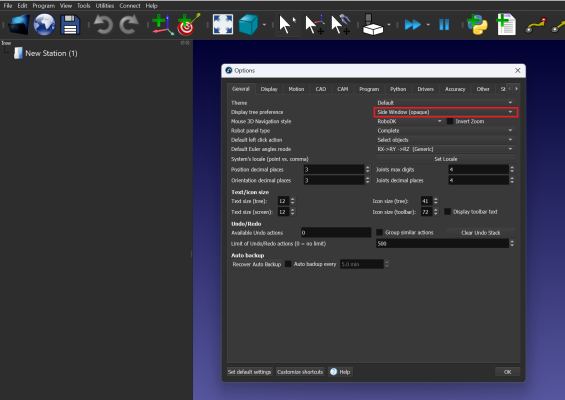The width and height of the screenshot is (565, 400).
Task: Open the Theme dropdown
Action: [x=445, y=103]
